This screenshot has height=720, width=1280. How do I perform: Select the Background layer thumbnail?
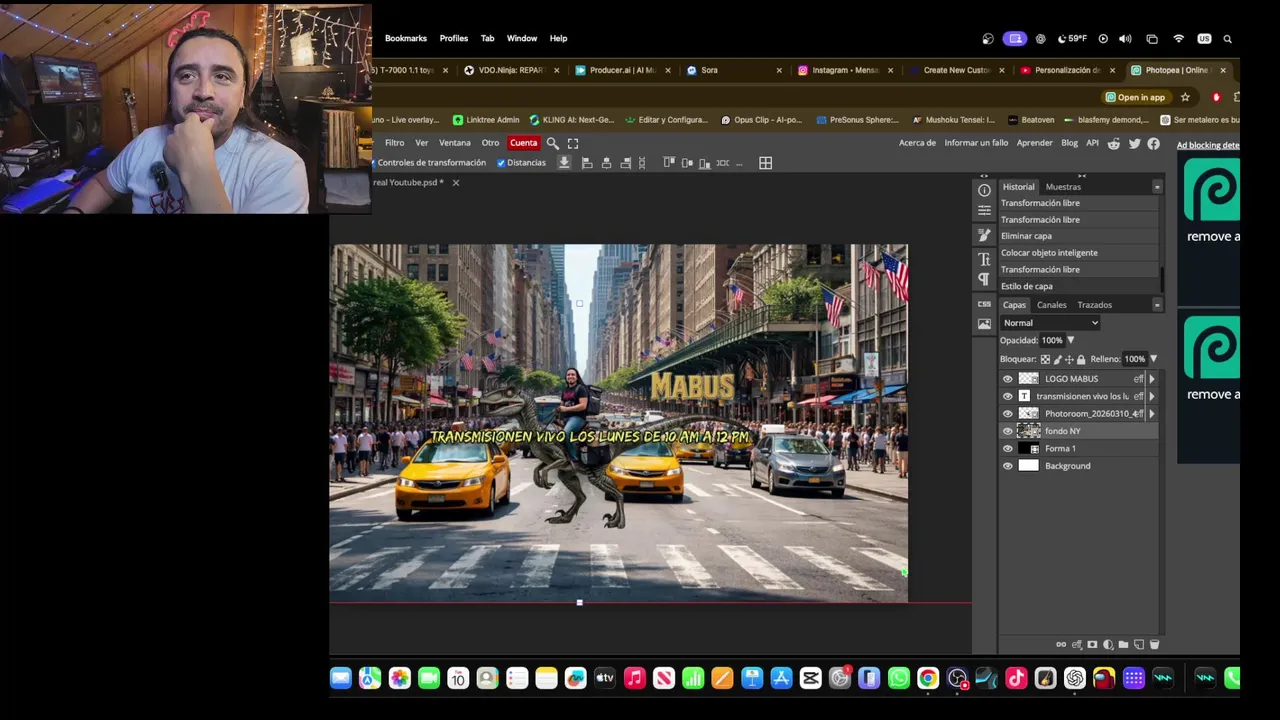tap(1028, 466)
